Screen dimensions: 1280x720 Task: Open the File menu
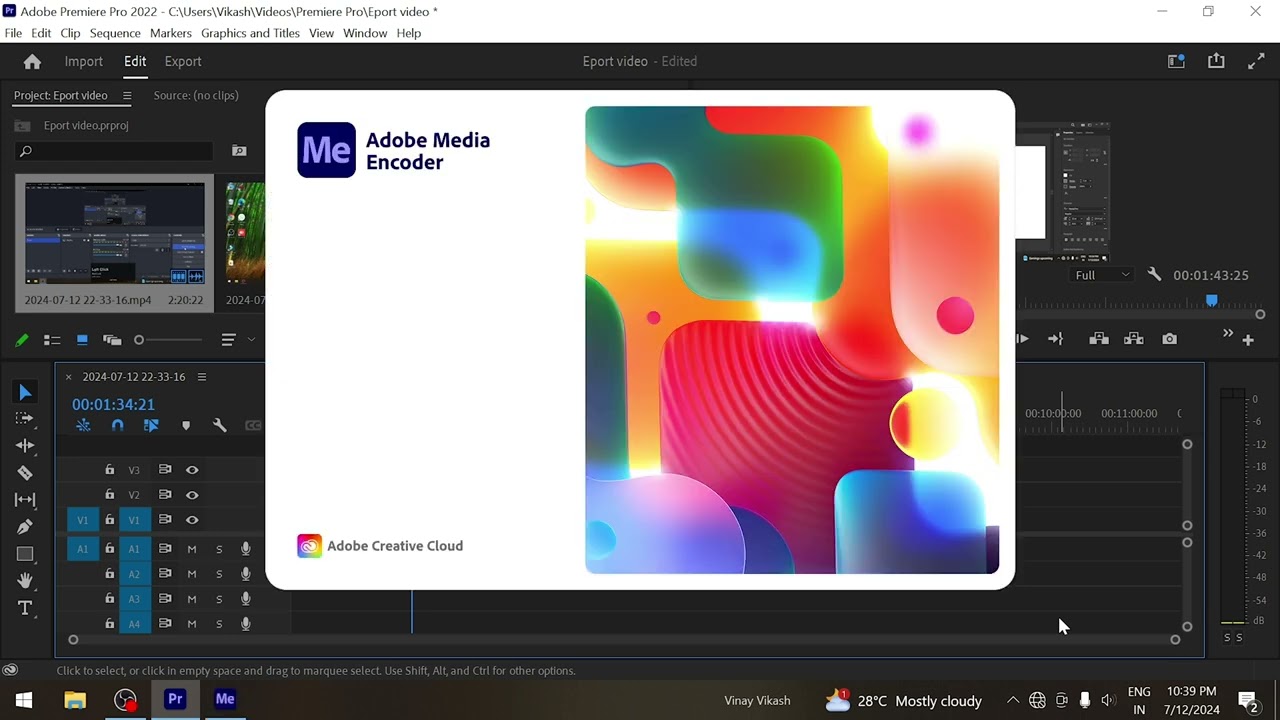(13, 33)
